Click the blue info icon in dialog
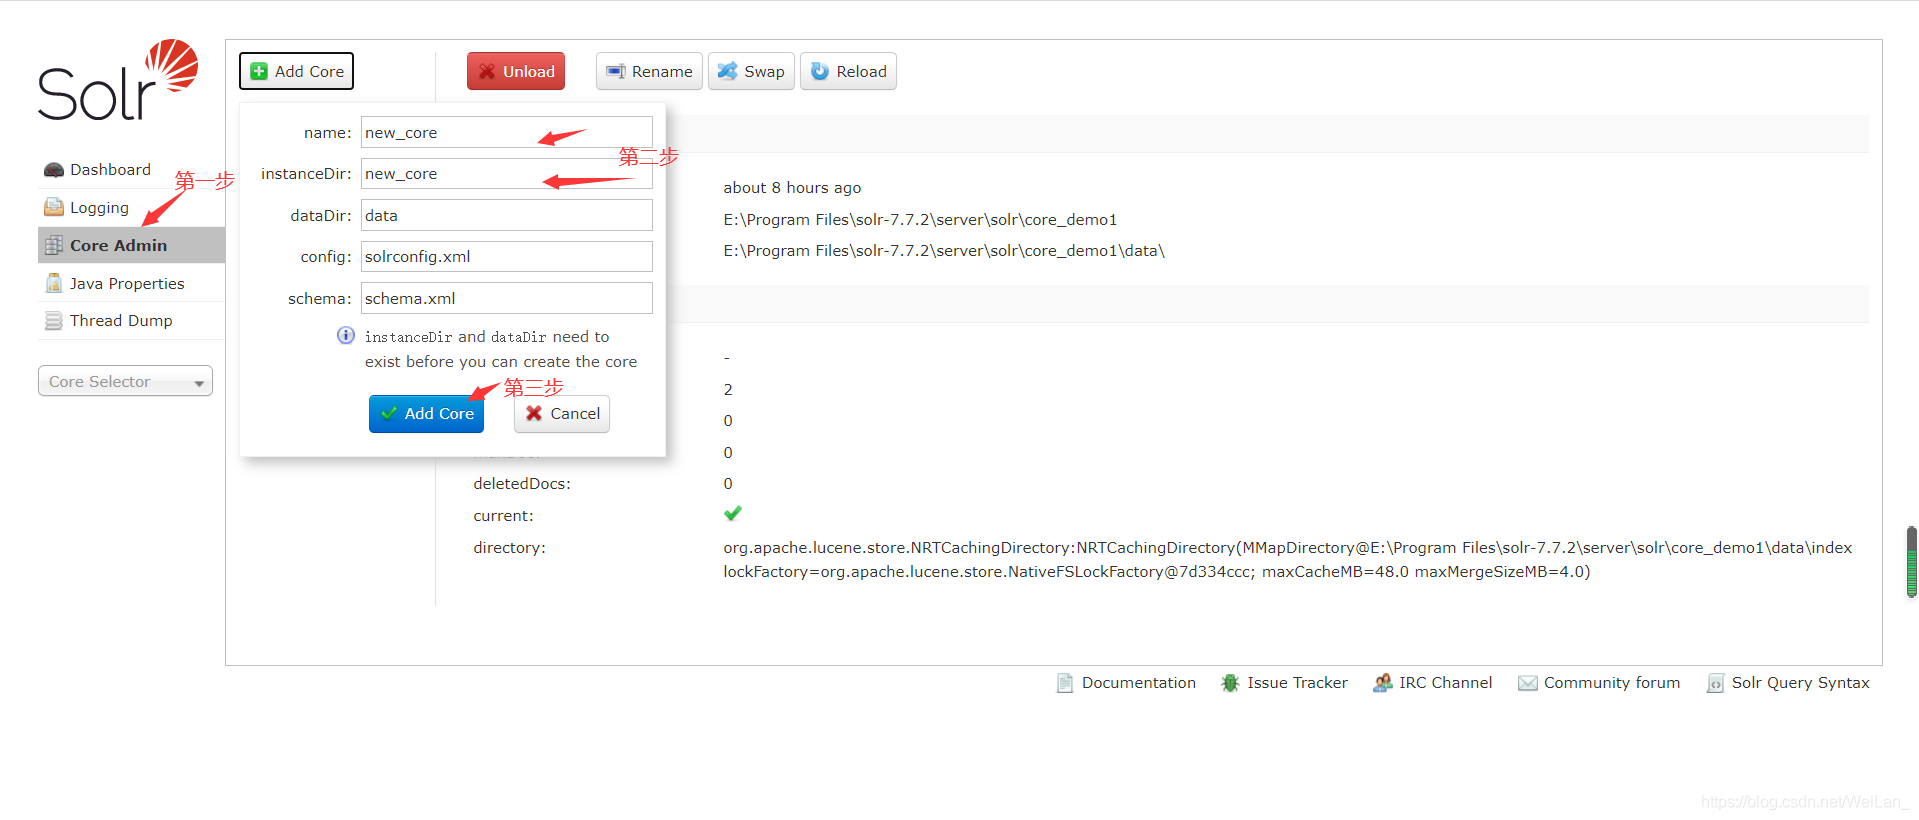Viewport: 1919px width, 820px height. [x=346, y=335]
